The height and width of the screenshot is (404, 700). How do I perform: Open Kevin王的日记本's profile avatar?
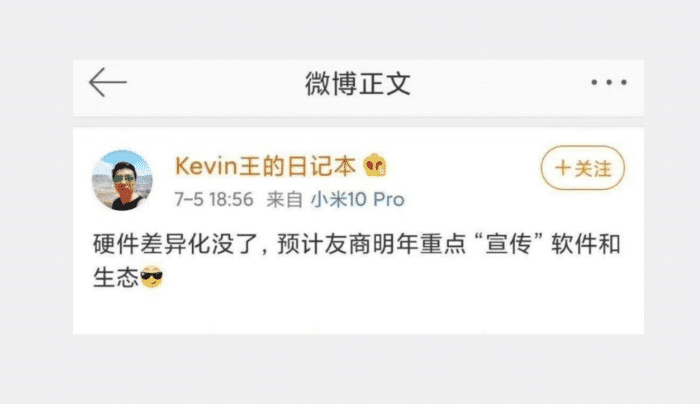point(122,180)
